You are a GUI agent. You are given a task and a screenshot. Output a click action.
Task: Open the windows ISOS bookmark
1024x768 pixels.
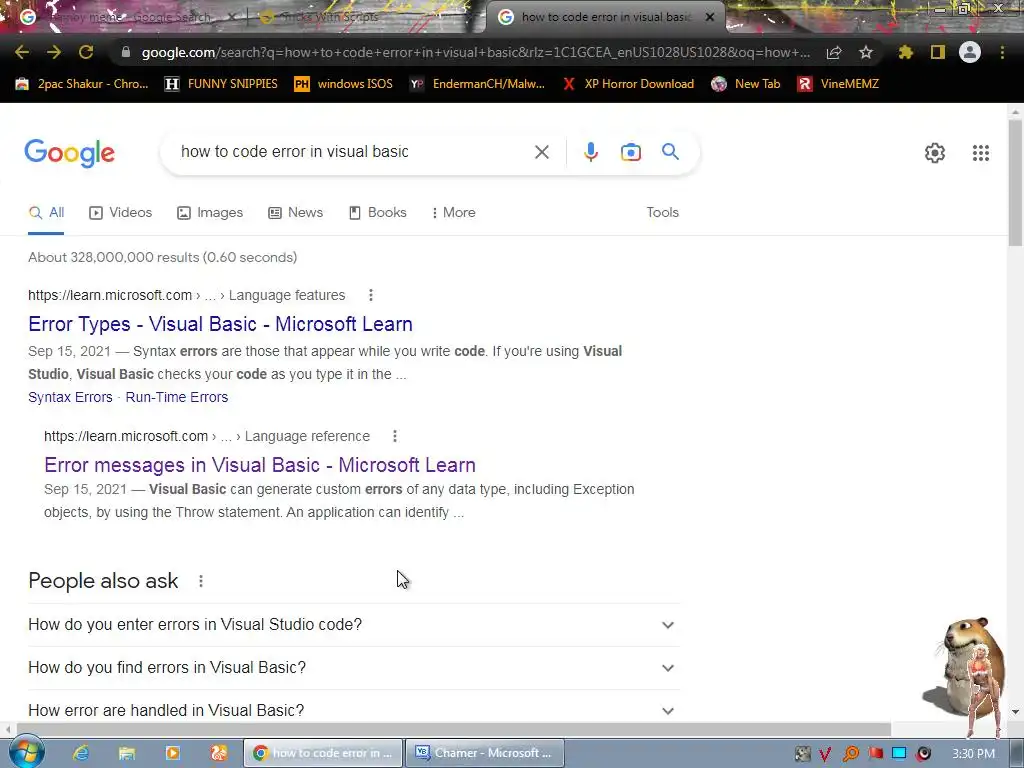(x=344, y=84)
